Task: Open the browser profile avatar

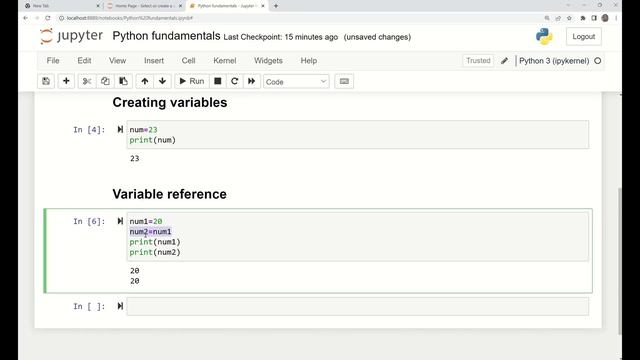Action: (x=605, y=18)
